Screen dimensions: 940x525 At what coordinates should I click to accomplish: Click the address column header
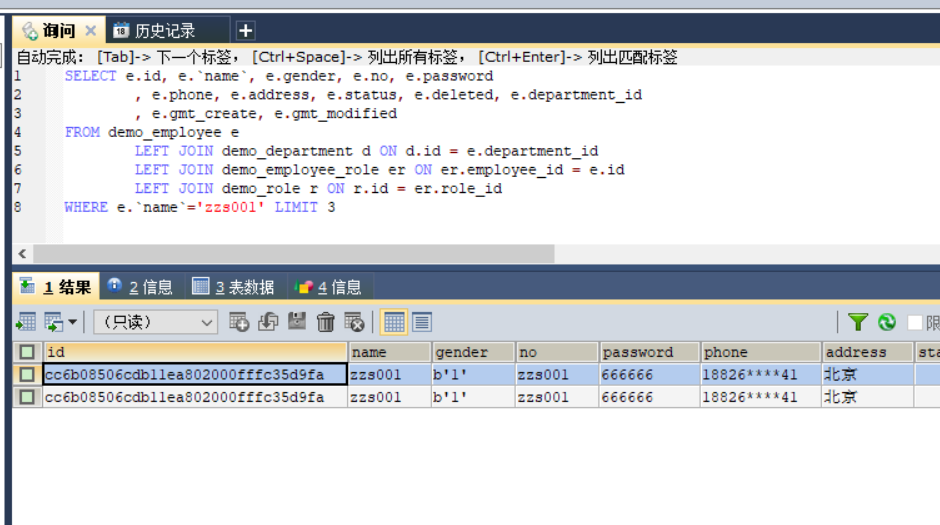click(867, 352)
